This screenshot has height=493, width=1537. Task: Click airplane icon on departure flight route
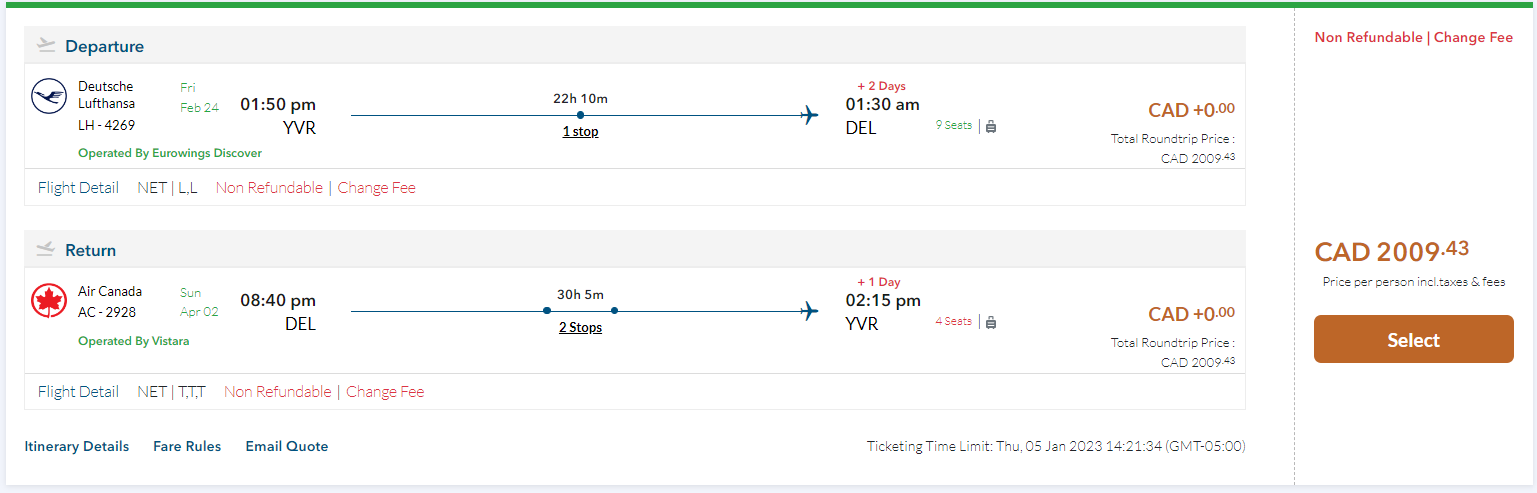point(809,116)
